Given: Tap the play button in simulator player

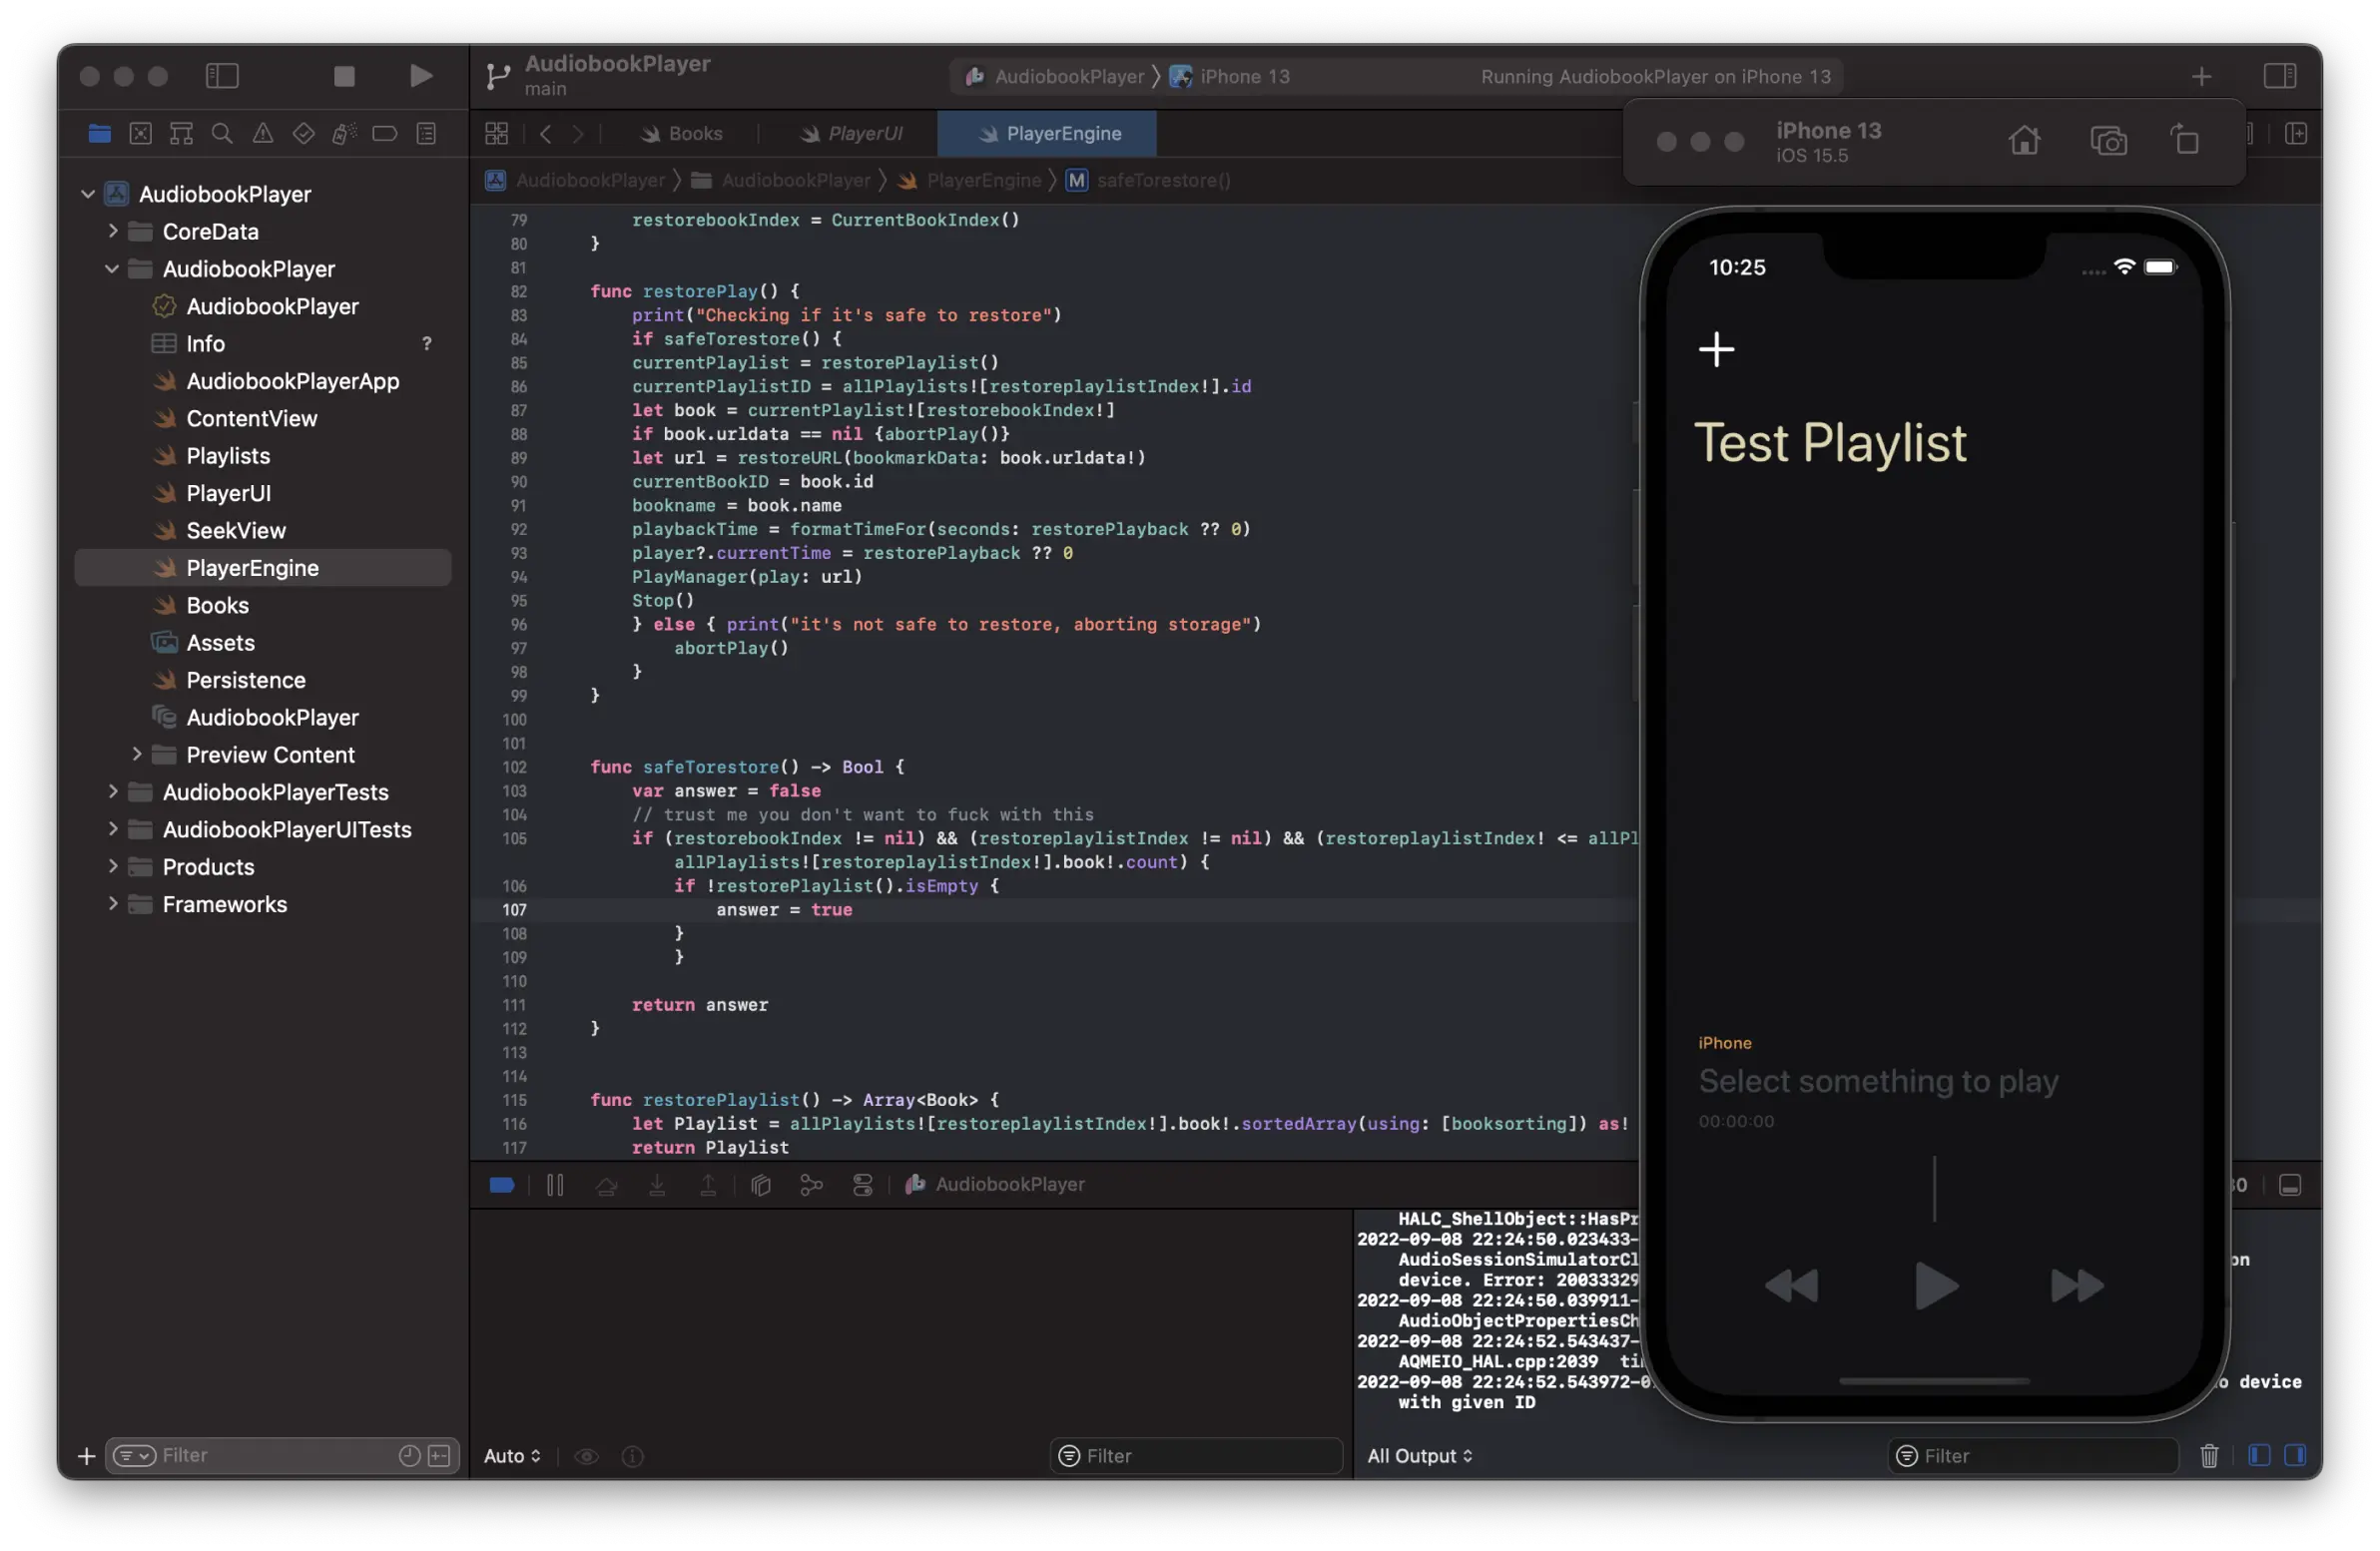Looking at the screenshot, I should click(1935, 1286).
